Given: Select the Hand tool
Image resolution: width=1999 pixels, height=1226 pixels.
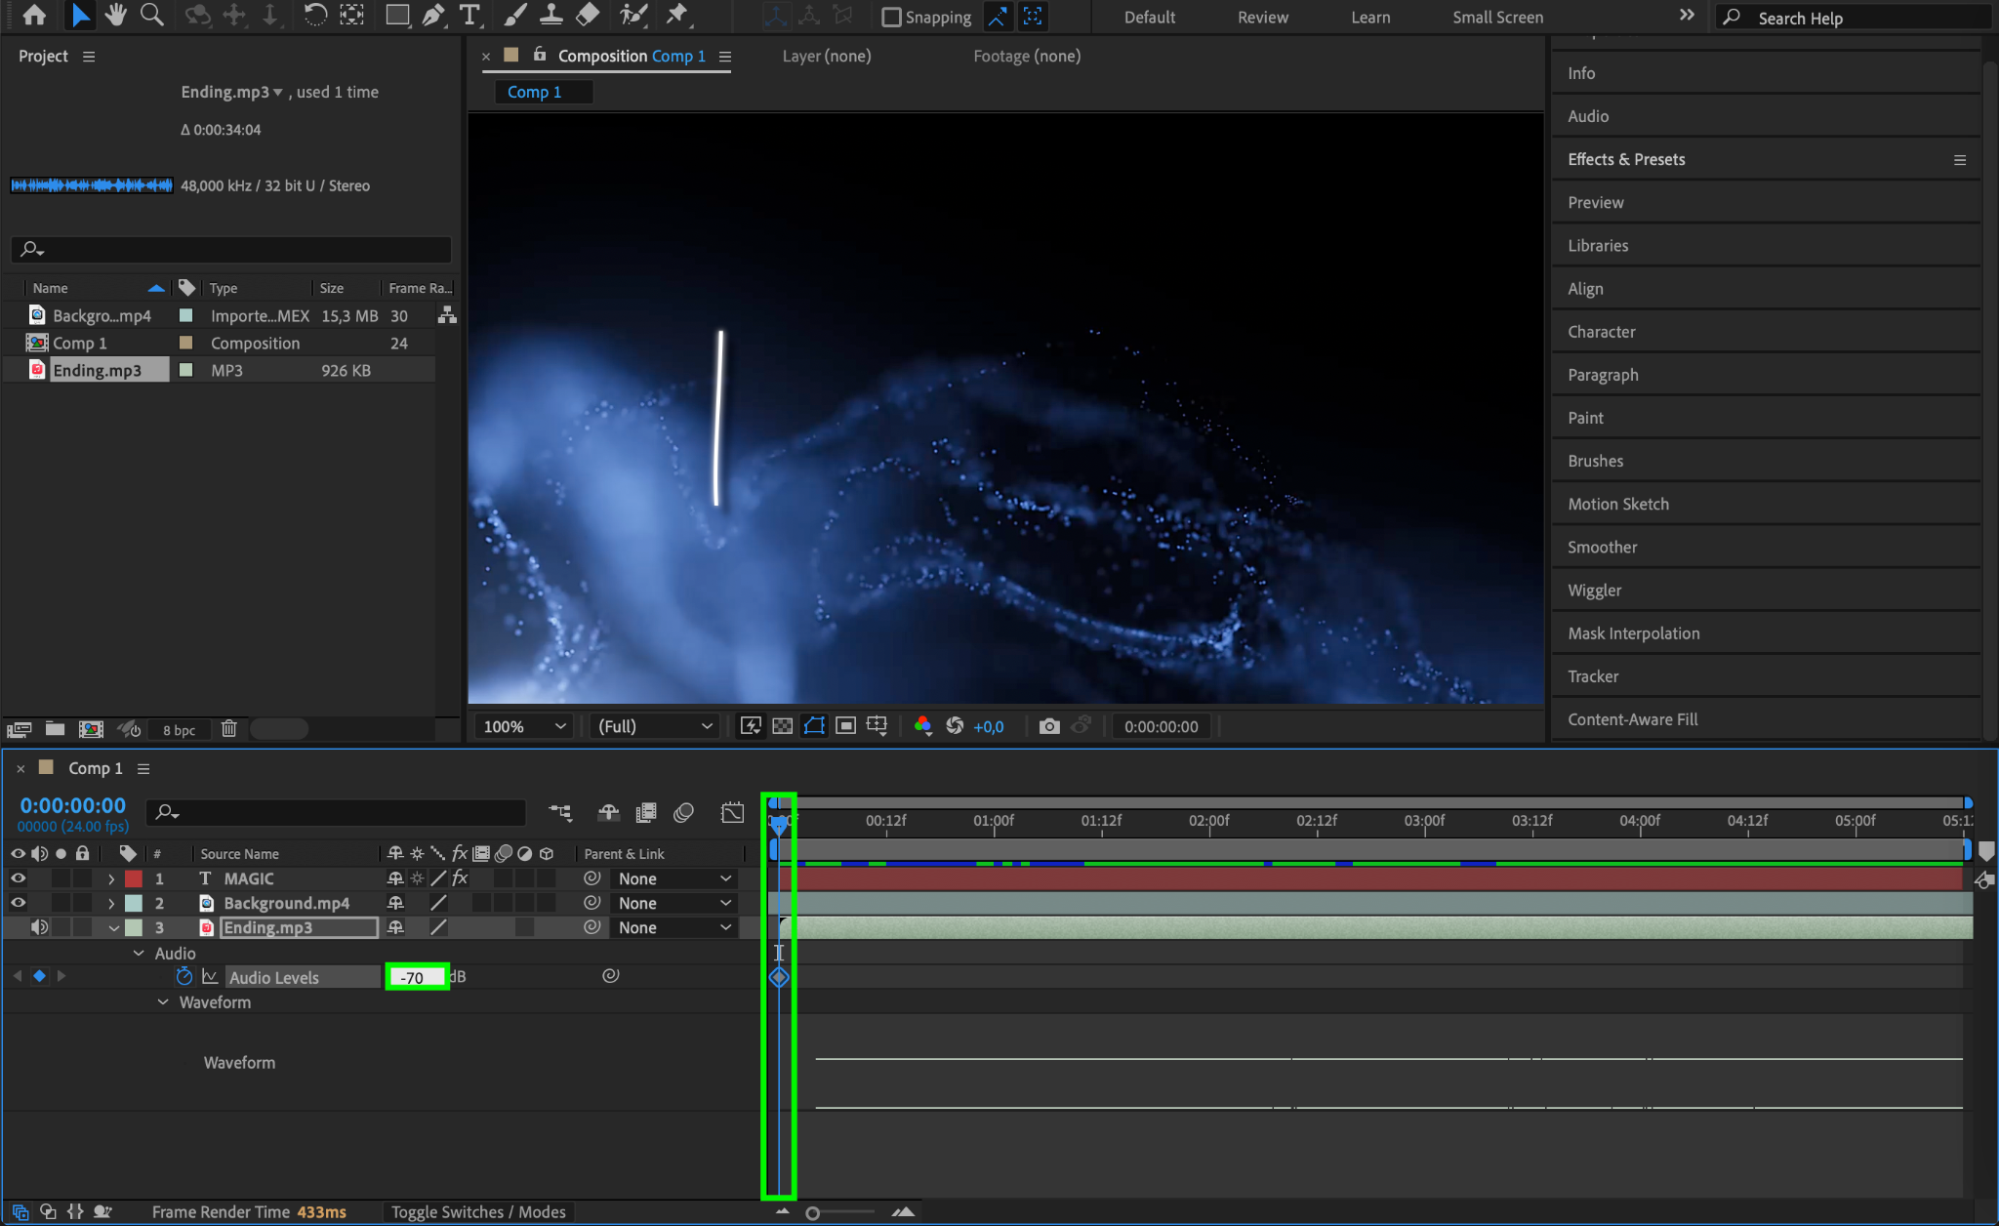Looking at the screenshot, I should coord(115,15).
